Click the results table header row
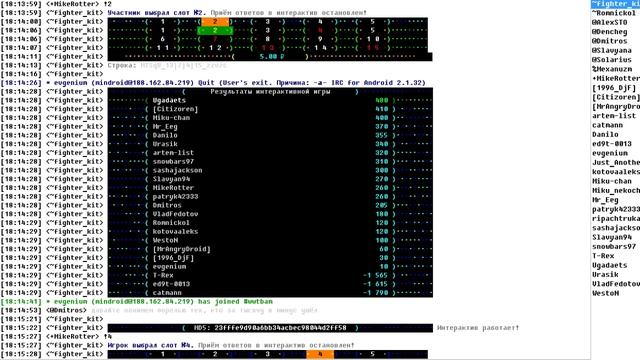The width and height of the screenshot is (640, 360). [270, 92]
